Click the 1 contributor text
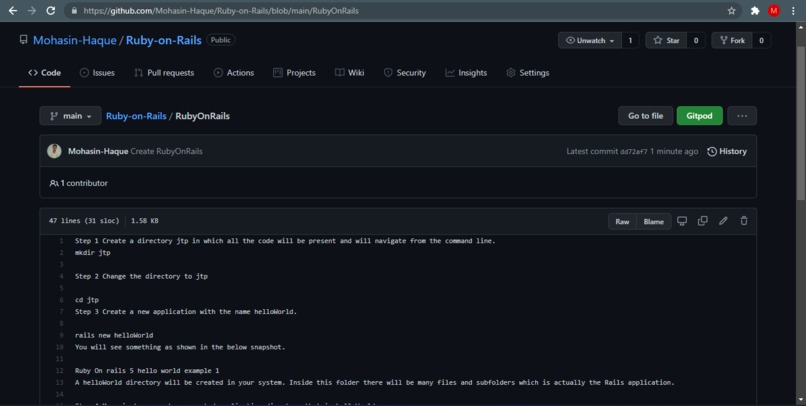The width and height of the screenshot is (806, 406). click(84, 183)
